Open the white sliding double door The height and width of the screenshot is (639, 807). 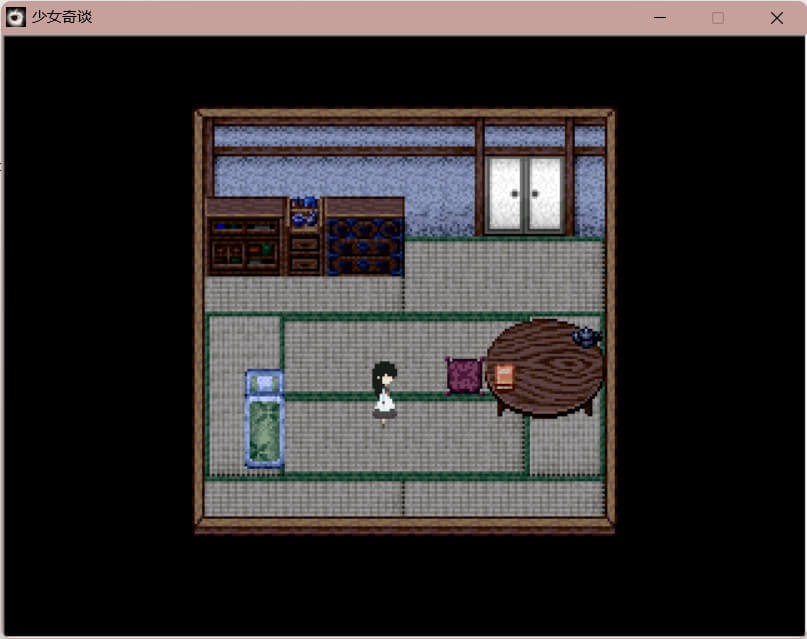525,195
